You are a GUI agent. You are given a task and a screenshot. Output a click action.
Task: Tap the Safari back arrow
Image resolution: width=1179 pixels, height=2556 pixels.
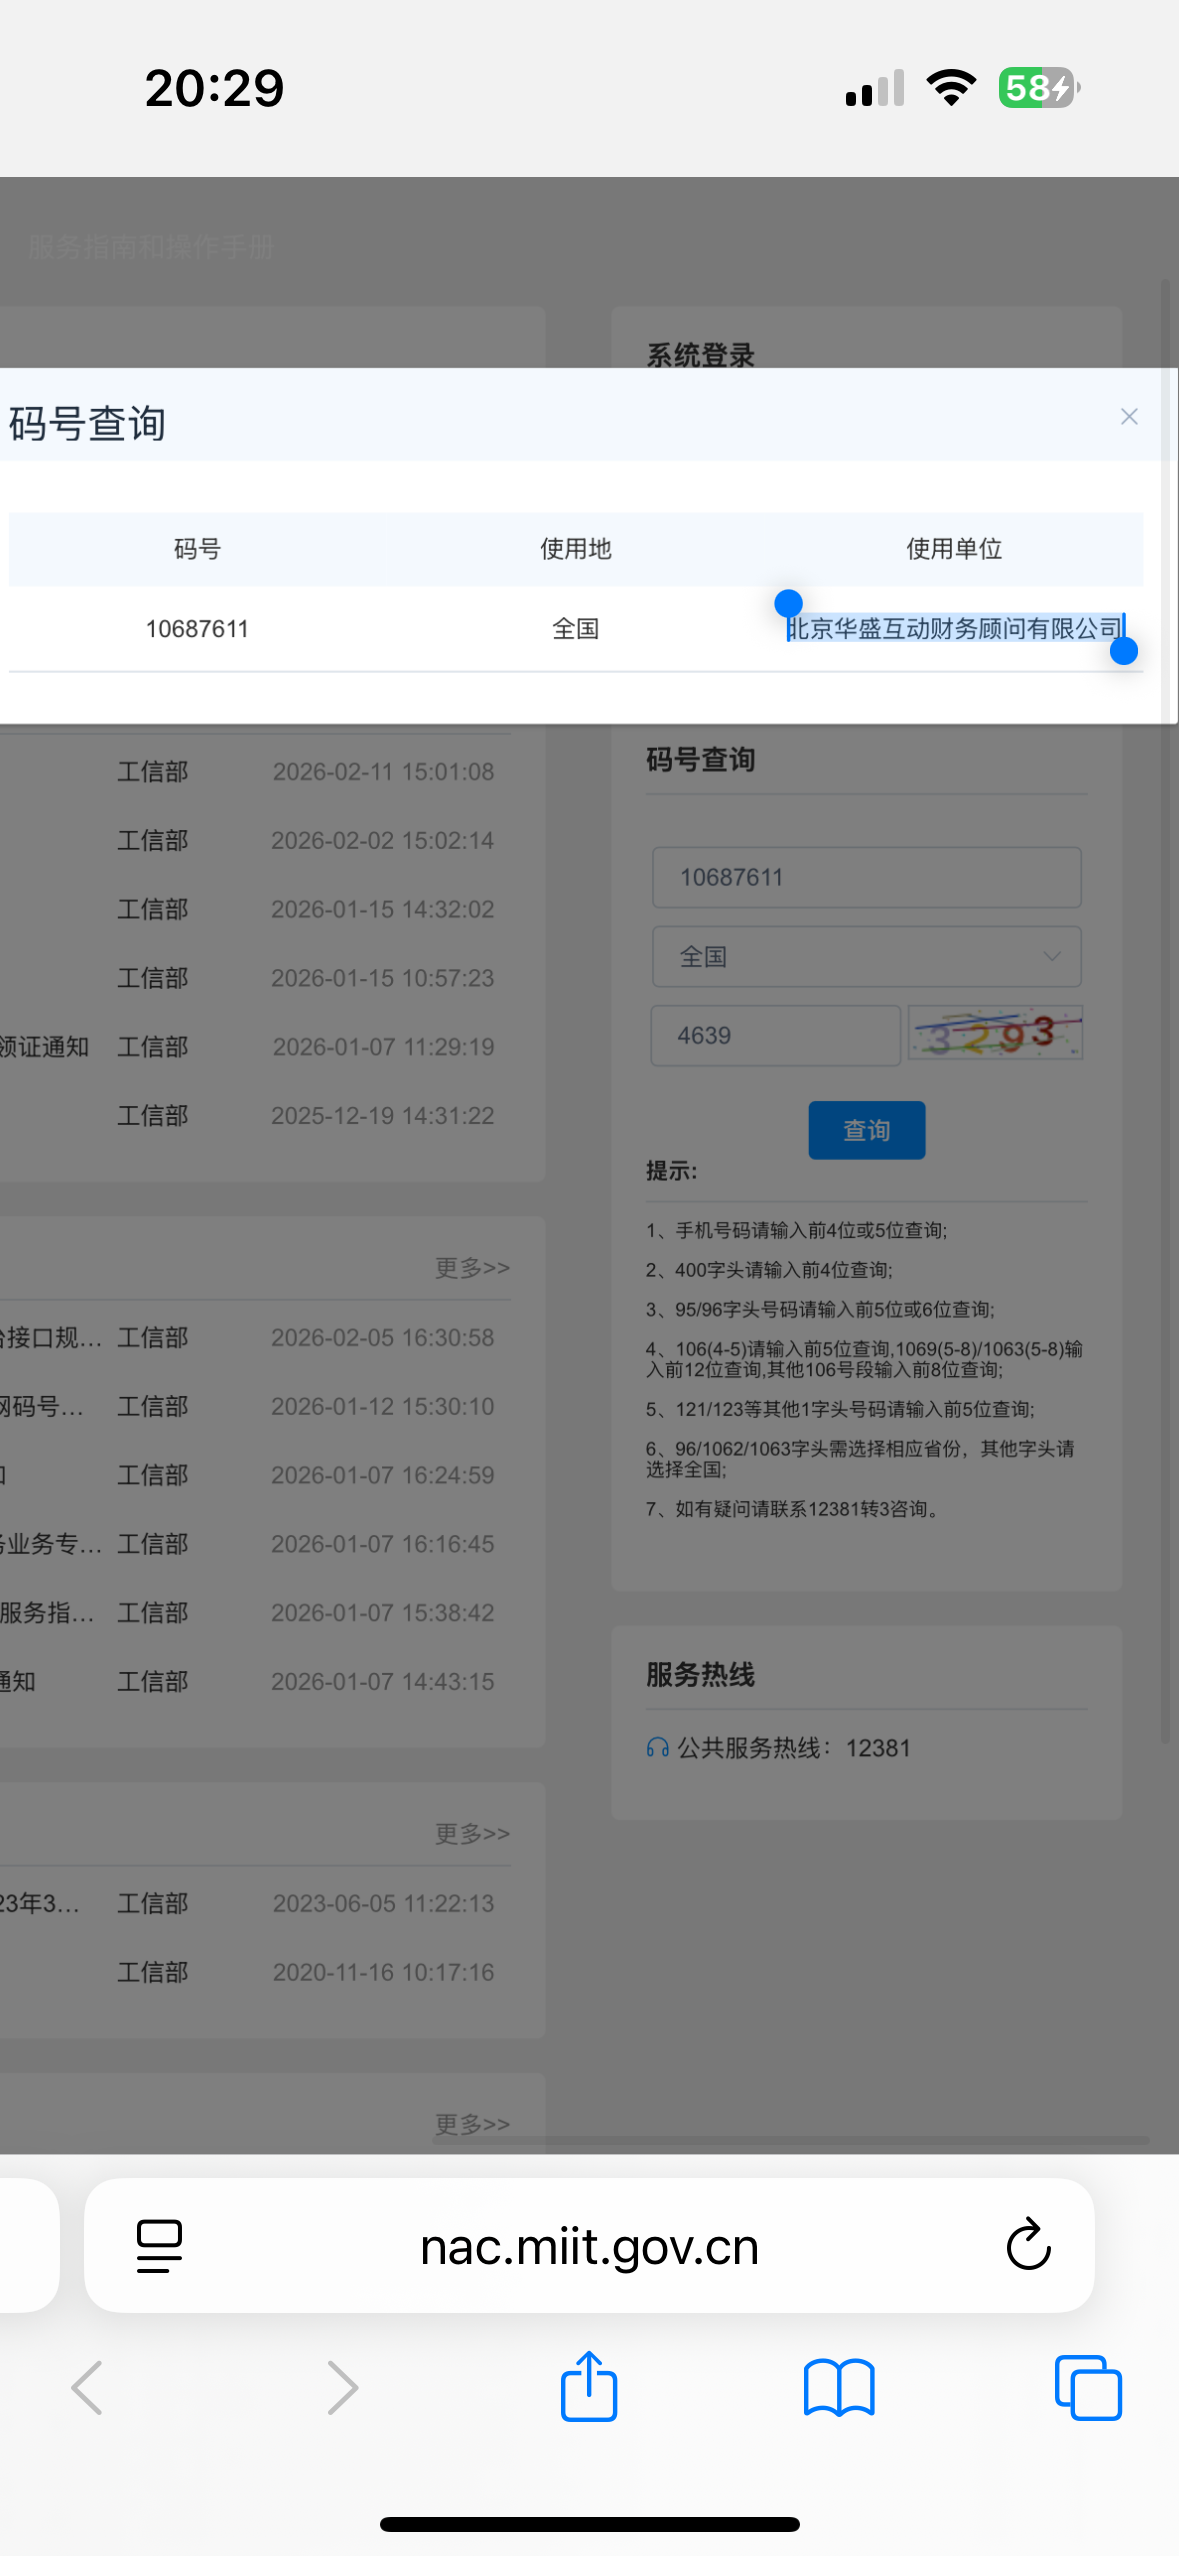[88, 2387]
